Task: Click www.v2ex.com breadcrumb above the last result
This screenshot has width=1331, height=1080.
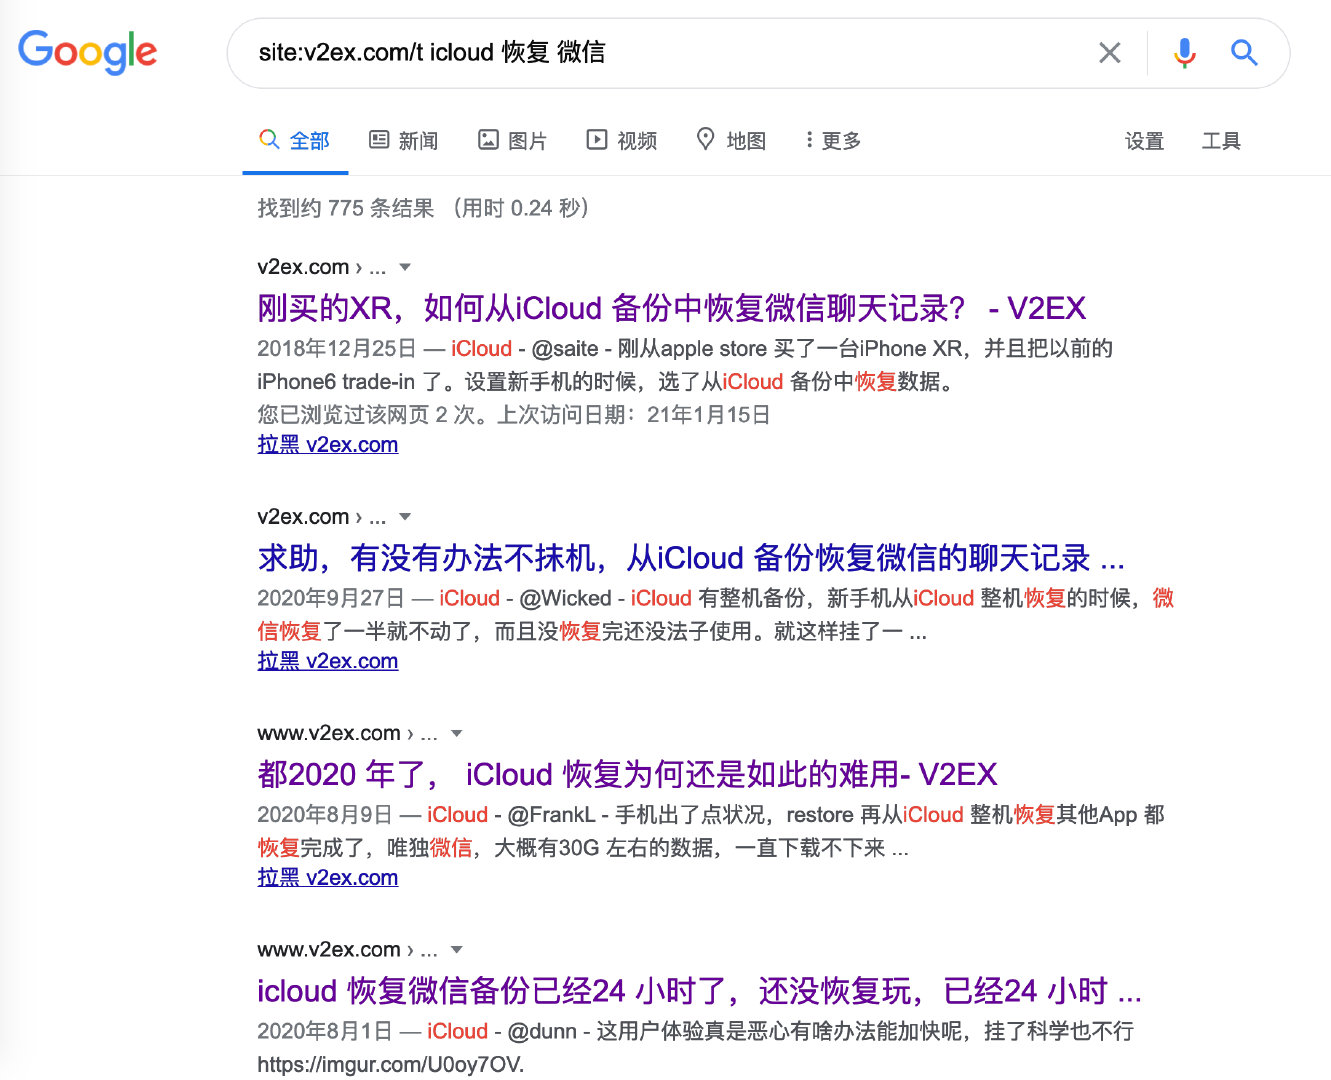Action: [x=347, y=950]
